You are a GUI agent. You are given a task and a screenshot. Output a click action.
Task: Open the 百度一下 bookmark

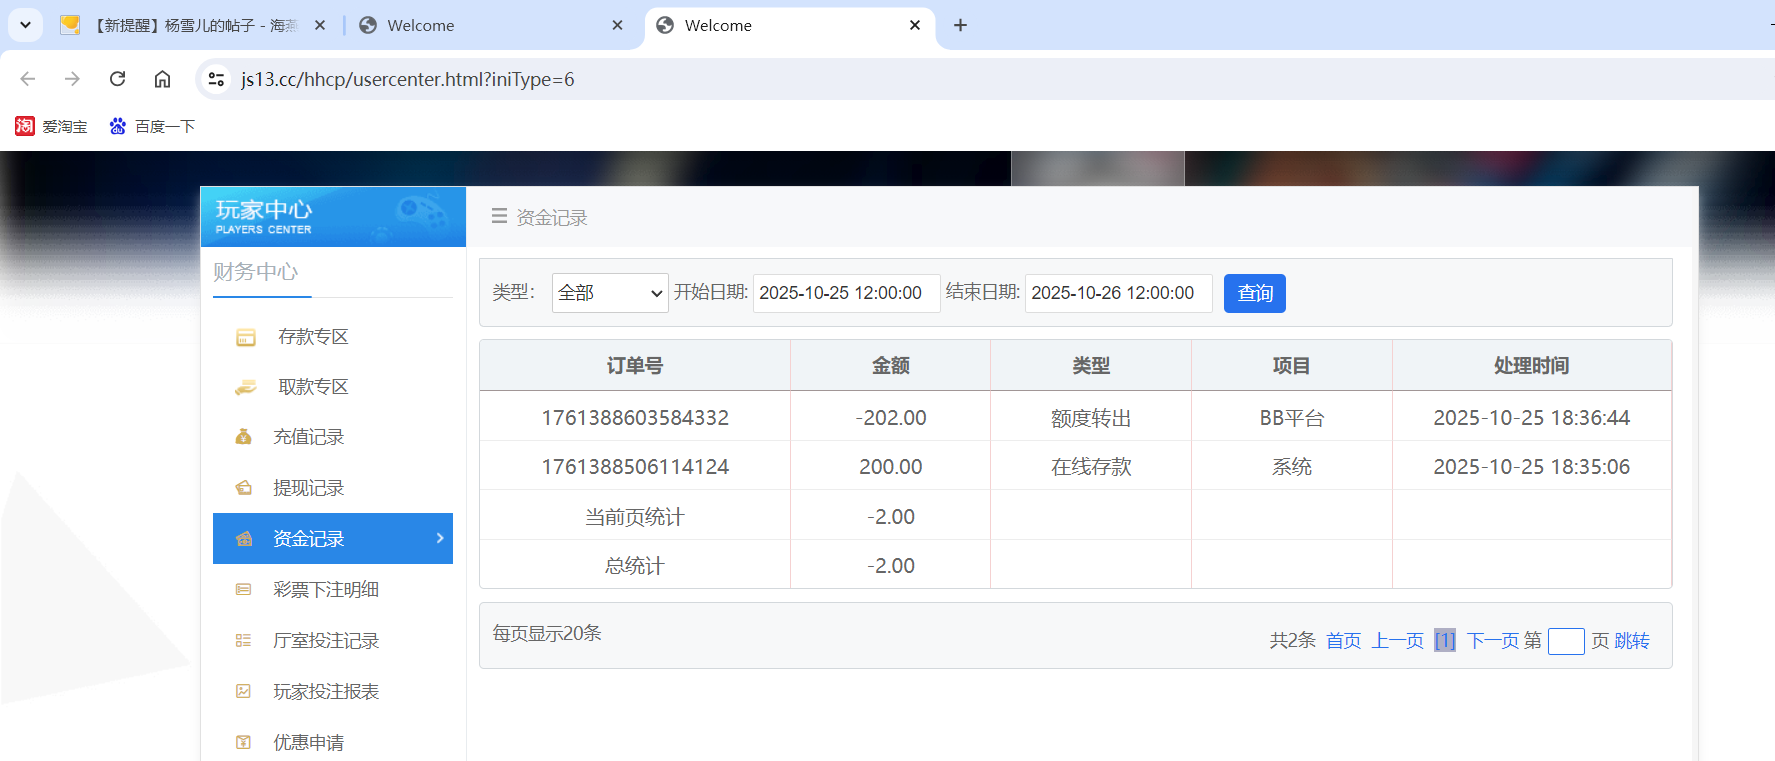pyautogui.click(x=153, y=126)
